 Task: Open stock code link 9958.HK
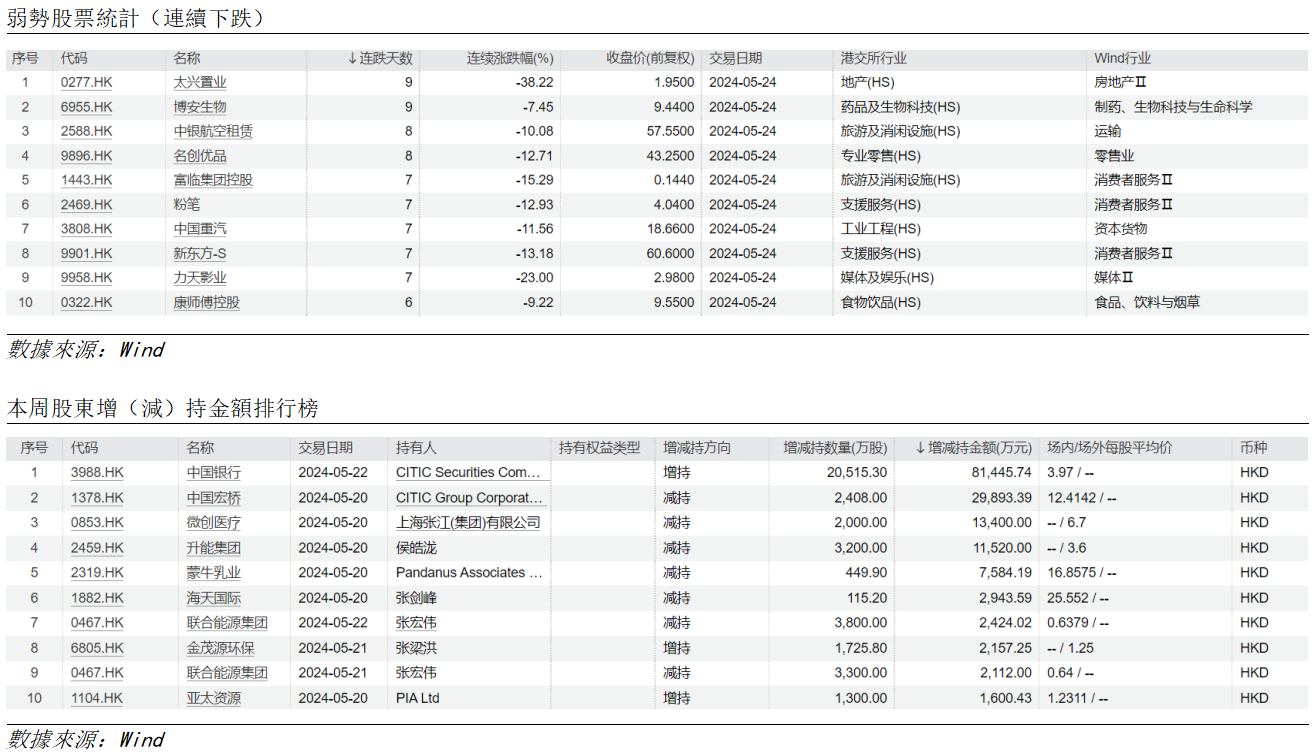(86, 278)
